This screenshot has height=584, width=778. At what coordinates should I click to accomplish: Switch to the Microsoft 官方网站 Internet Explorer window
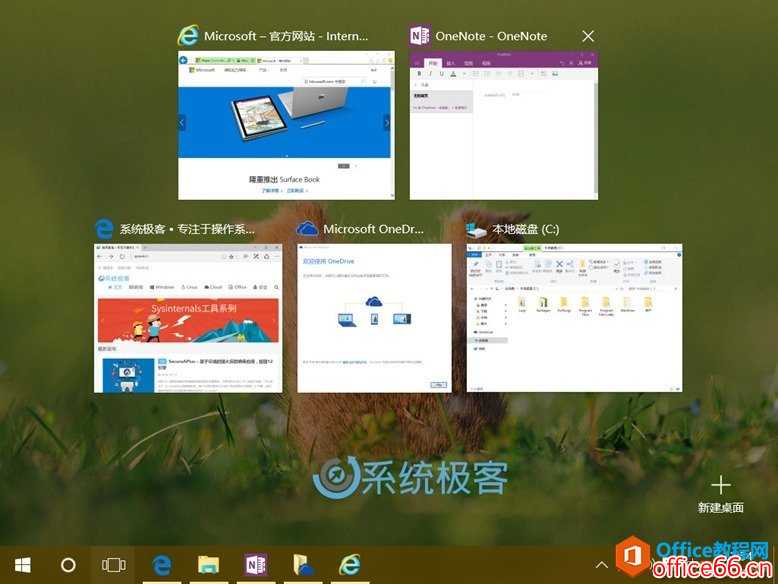point(286,125)
